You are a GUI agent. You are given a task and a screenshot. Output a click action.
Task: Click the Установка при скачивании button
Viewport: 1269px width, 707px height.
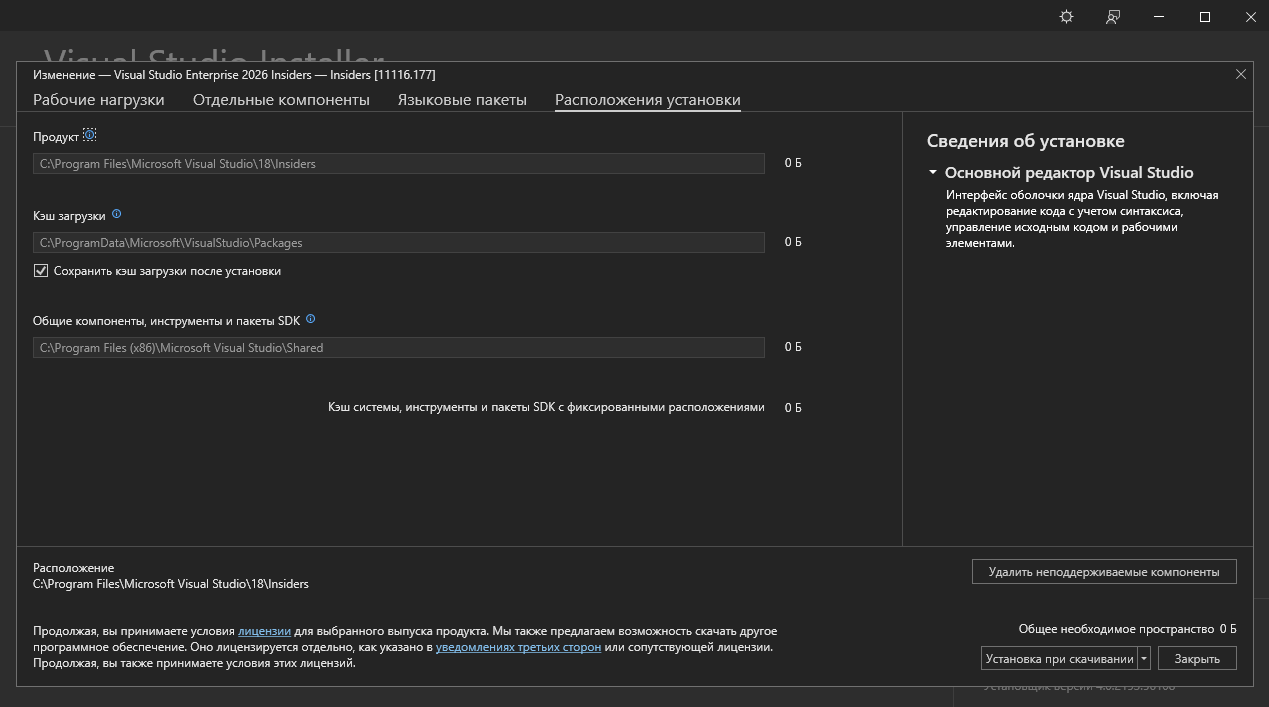pyautogui.click(x=1059, y=659)
